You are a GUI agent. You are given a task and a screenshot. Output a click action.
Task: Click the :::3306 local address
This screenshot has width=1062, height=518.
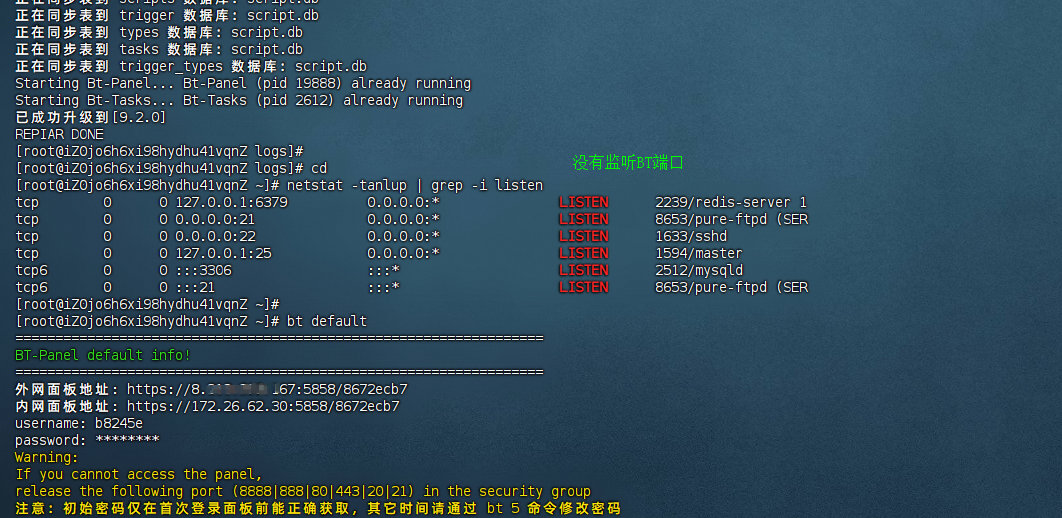(x=203, y=270)
